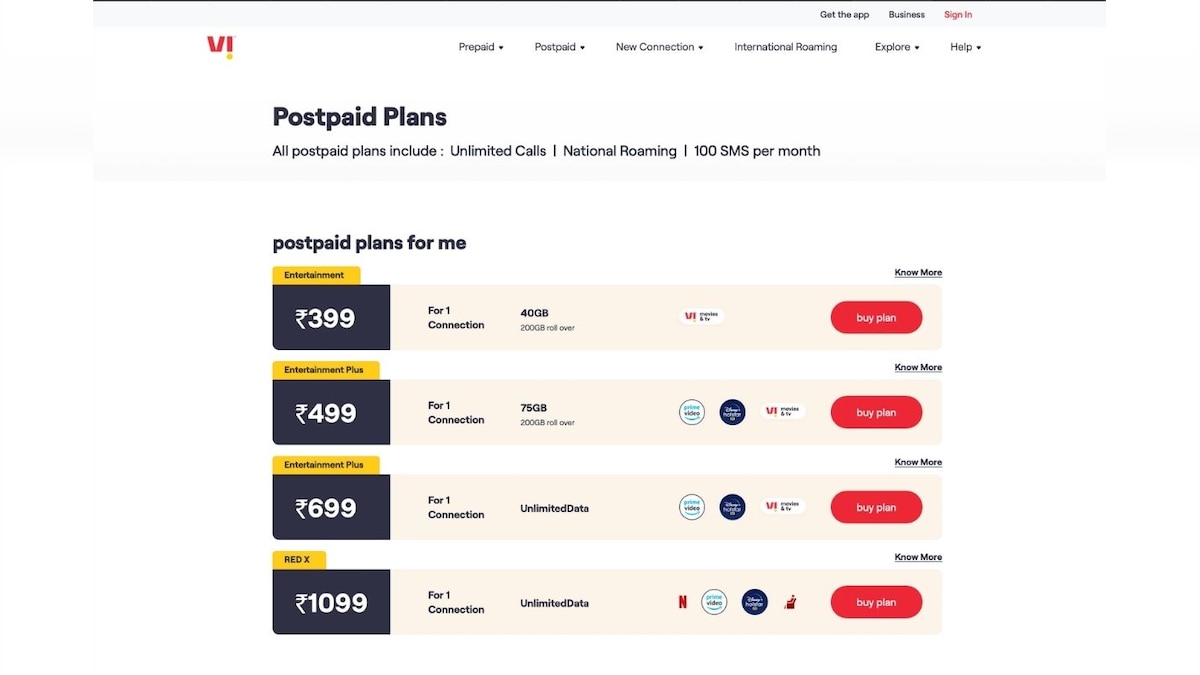Open the Netflix icon on ₹1099 plan
The image size is (1200, 675).
tap(682, 601)
